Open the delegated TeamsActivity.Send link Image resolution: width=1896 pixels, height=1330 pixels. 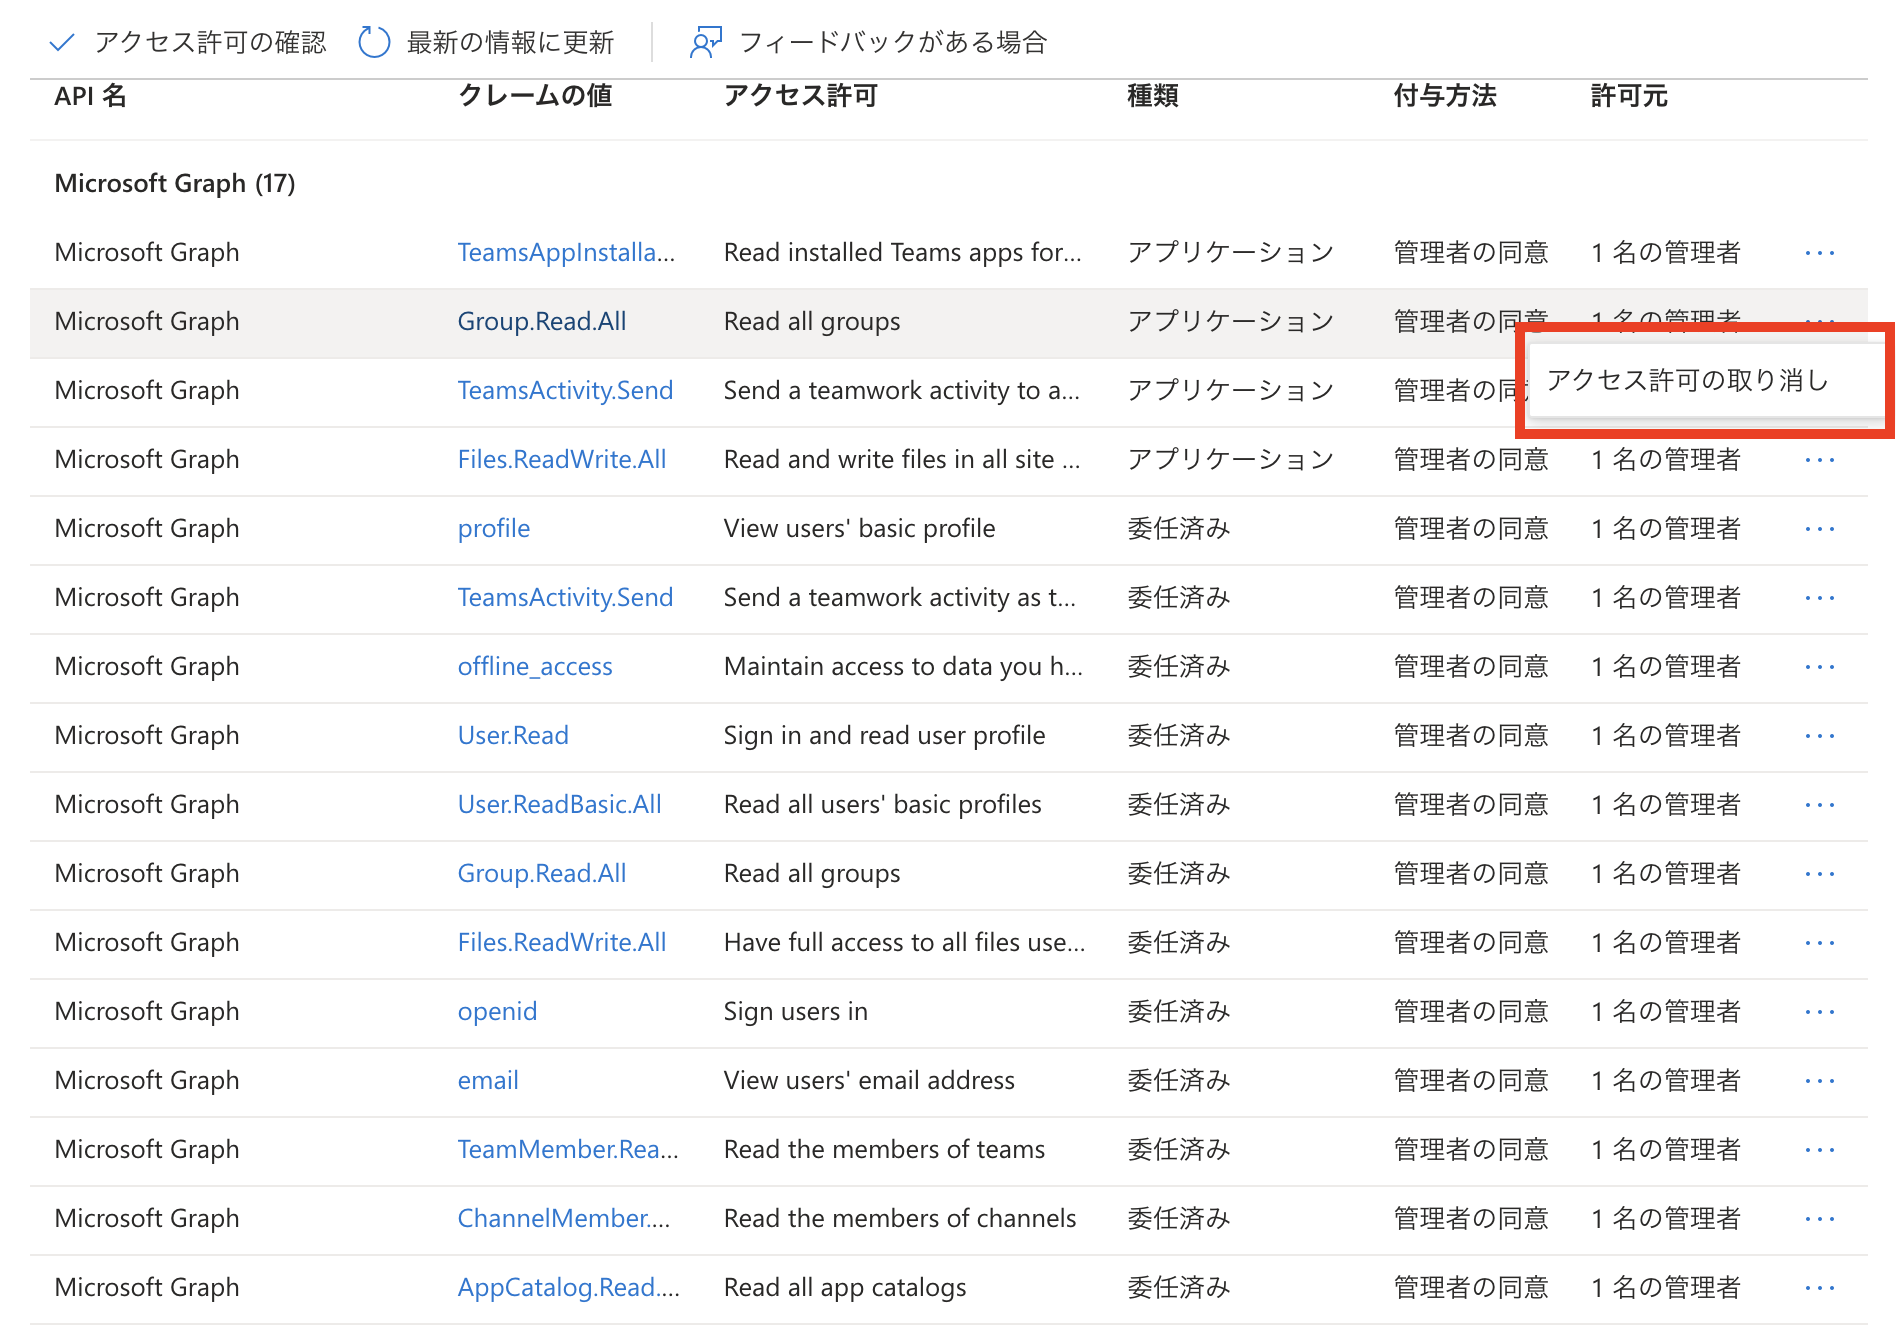coord(565,597)
